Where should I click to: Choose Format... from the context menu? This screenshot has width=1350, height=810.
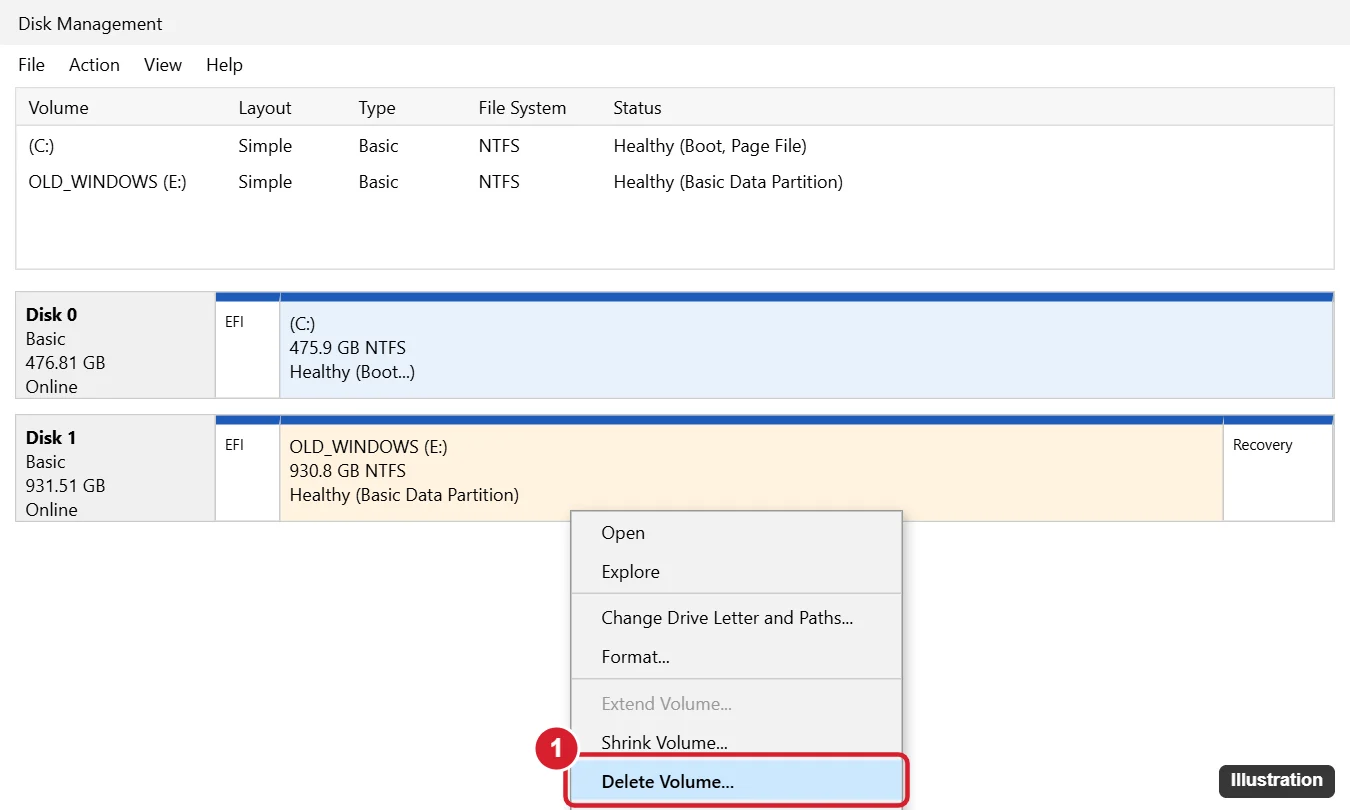point(736,657)
